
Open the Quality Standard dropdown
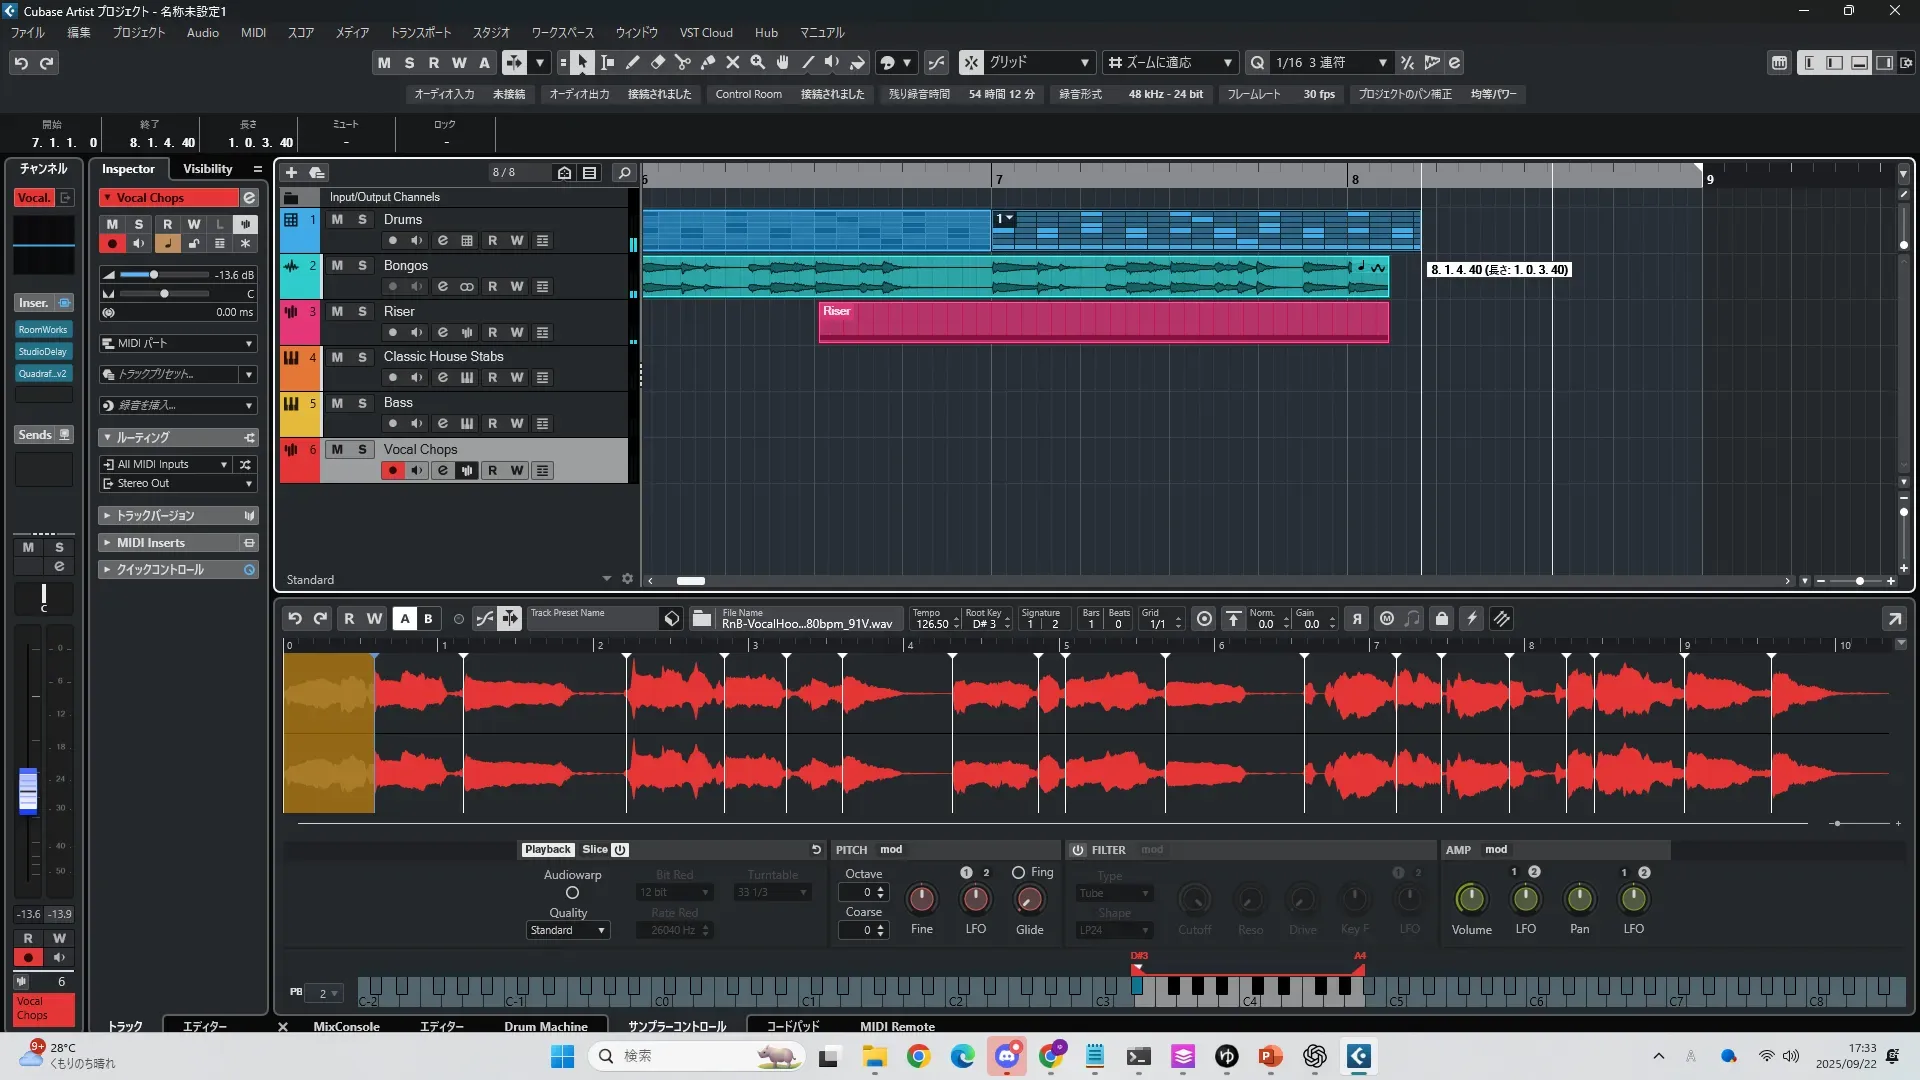click(567, 930)
